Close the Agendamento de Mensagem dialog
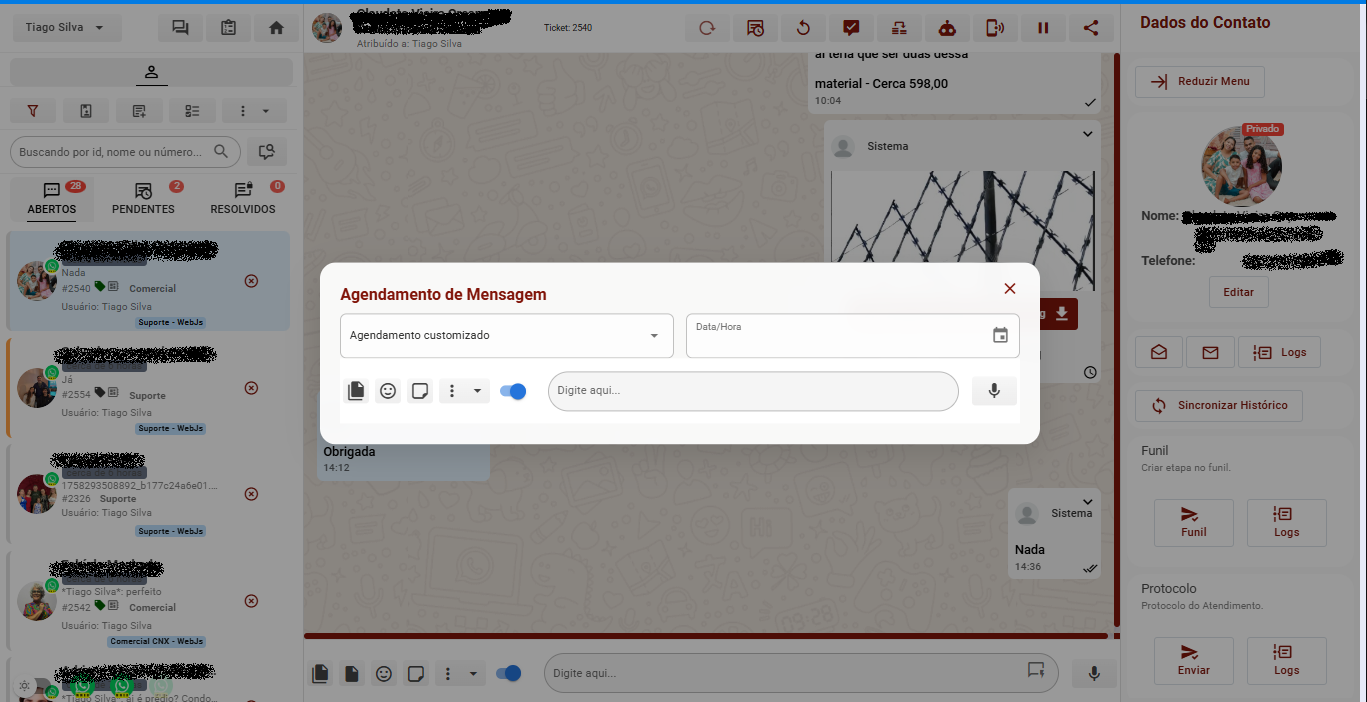Image resolution: width=1367 pixels, height=702 pixels. tap(1009, 289)
